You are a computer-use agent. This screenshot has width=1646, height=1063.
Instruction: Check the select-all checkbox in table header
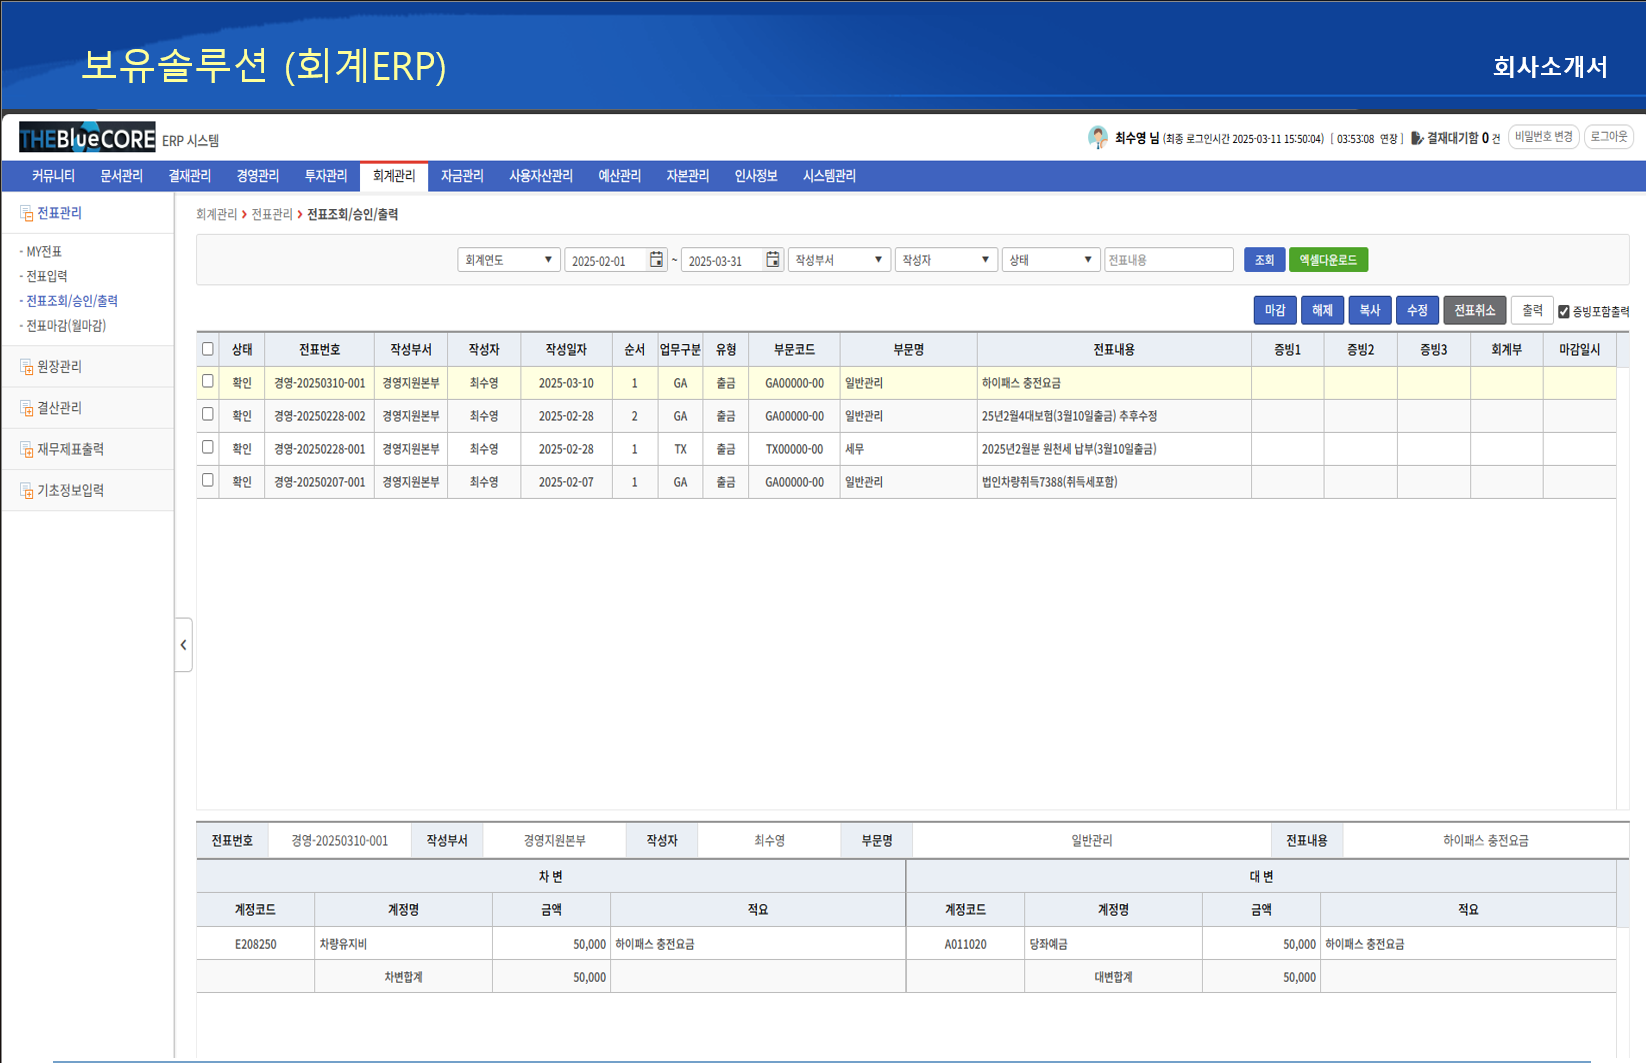coord(207,349)
